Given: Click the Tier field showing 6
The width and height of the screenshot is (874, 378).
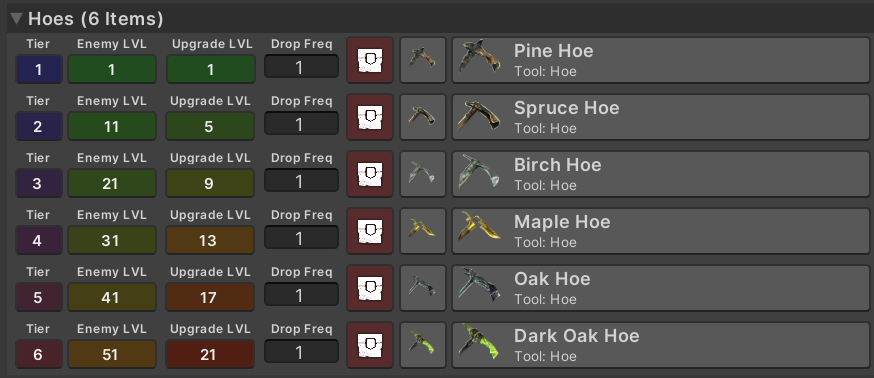Looking at the screenshot, I should (x=38, y=354).
